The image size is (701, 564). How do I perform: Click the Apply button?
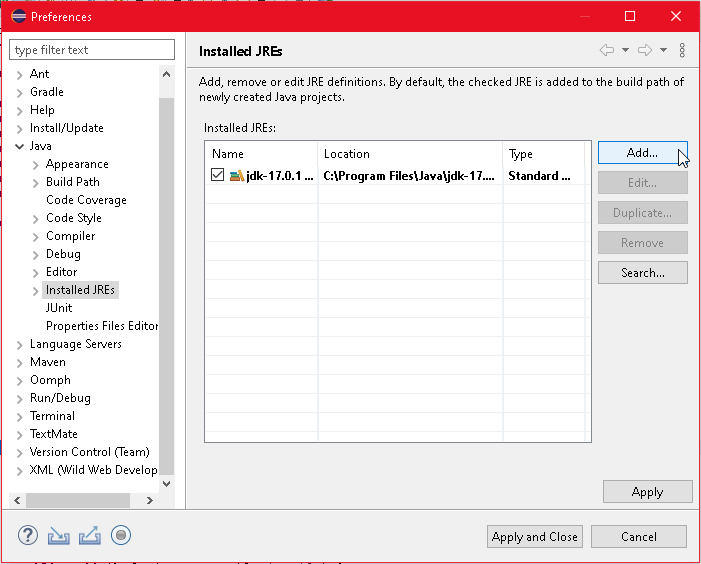(x=647, y=492)
